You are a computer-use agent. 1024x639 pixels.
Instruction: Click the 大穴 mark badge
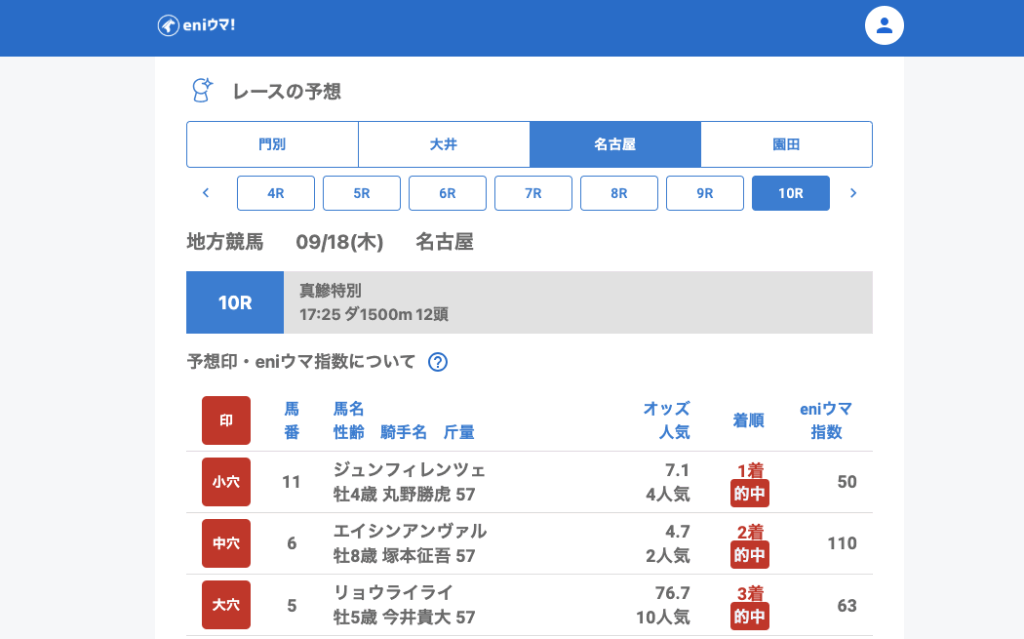pos(226,605)
